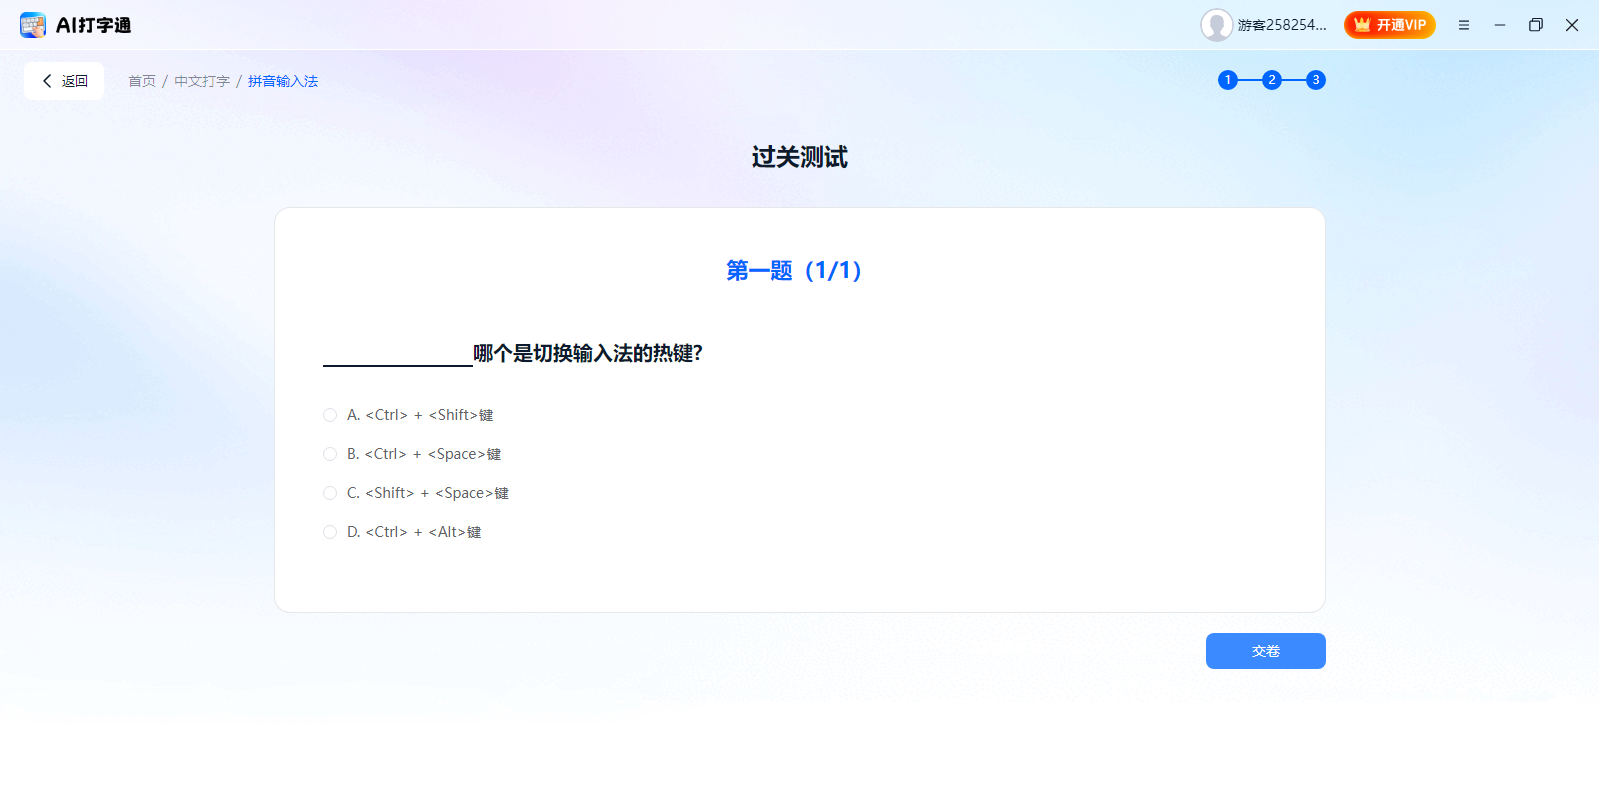Choose option B Ctrl + Space radio button

(330, 454)
